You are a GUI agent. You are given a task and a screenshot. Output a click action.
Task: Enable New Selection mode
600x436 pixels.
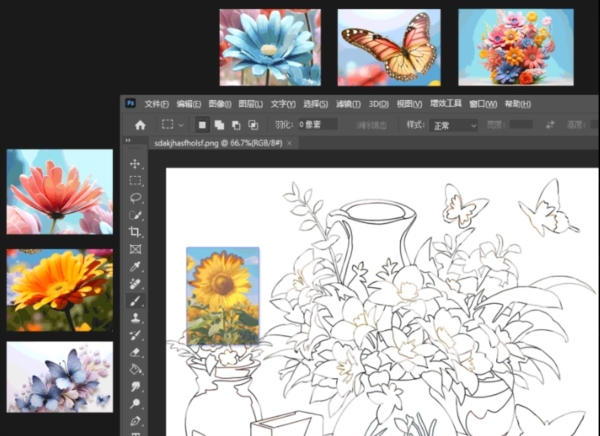click(202, 125)
